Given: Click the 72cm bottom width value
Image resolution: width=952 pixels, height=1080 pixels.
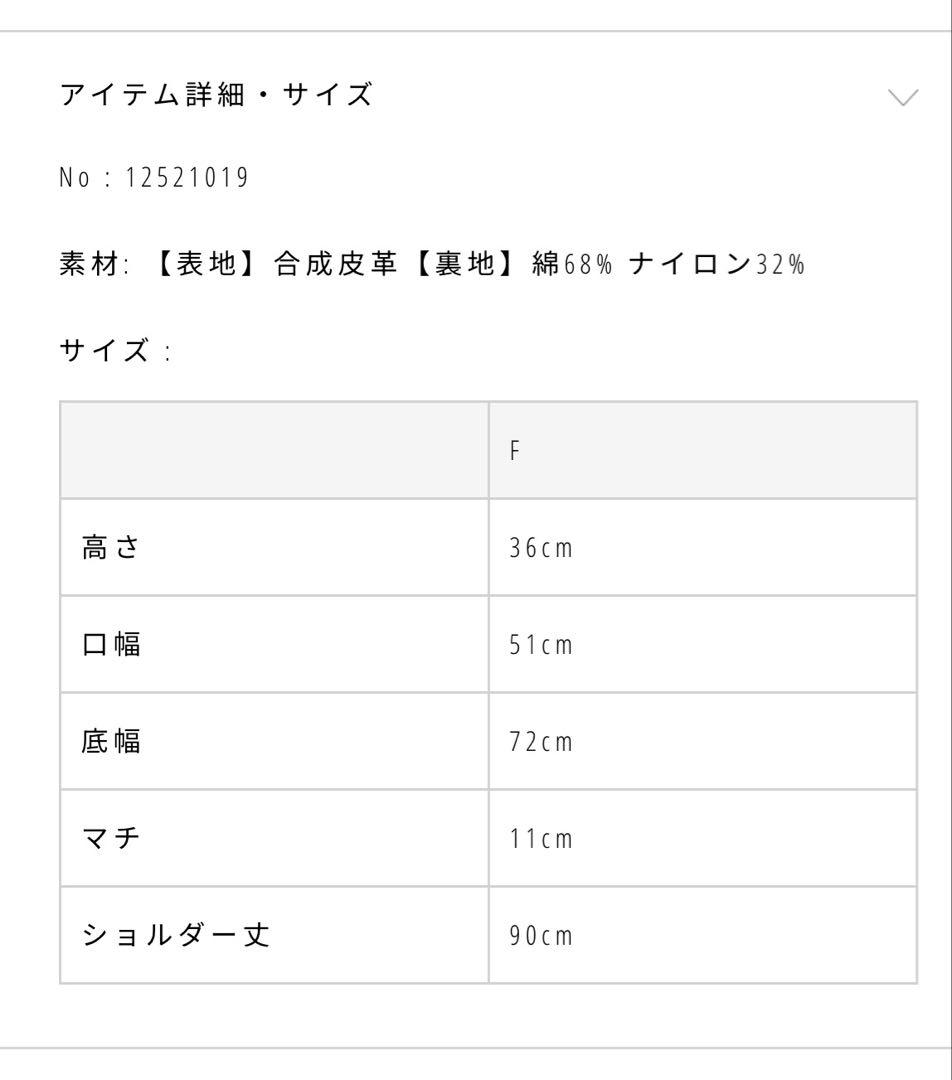Looking at the screenshot, I should pos(541,743).
